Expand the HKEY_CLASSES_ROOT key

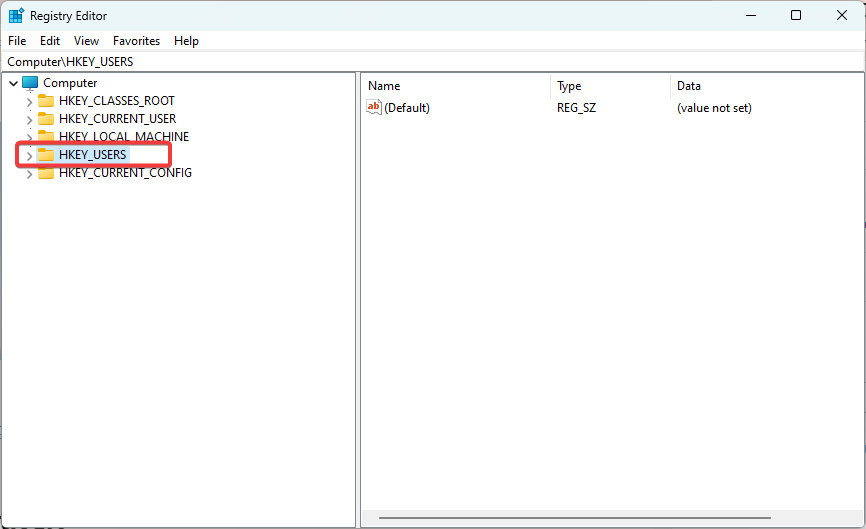tap(29, 101)
